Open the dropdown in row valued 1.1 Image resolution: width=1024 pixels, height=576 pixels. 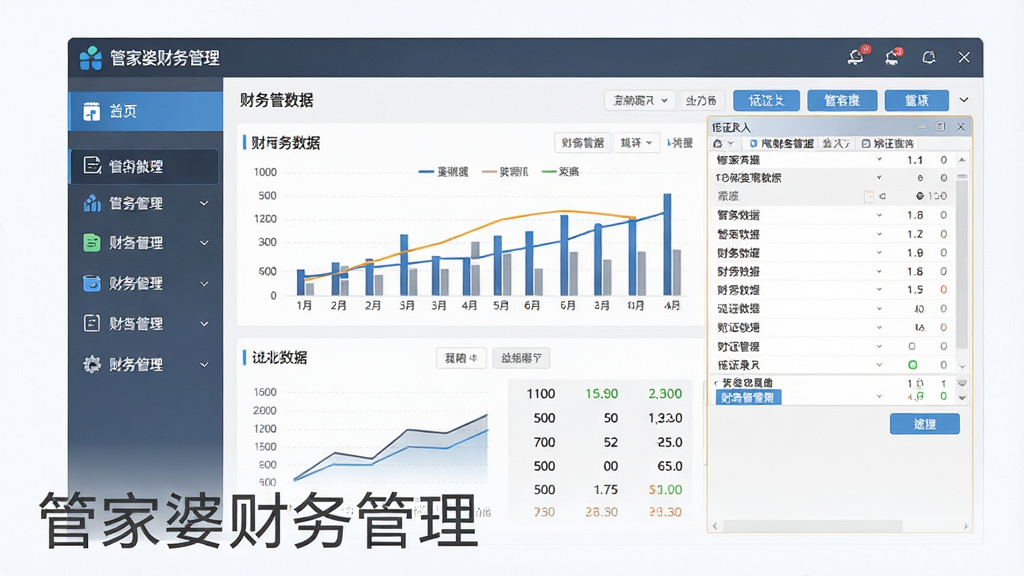click(879, 160)
